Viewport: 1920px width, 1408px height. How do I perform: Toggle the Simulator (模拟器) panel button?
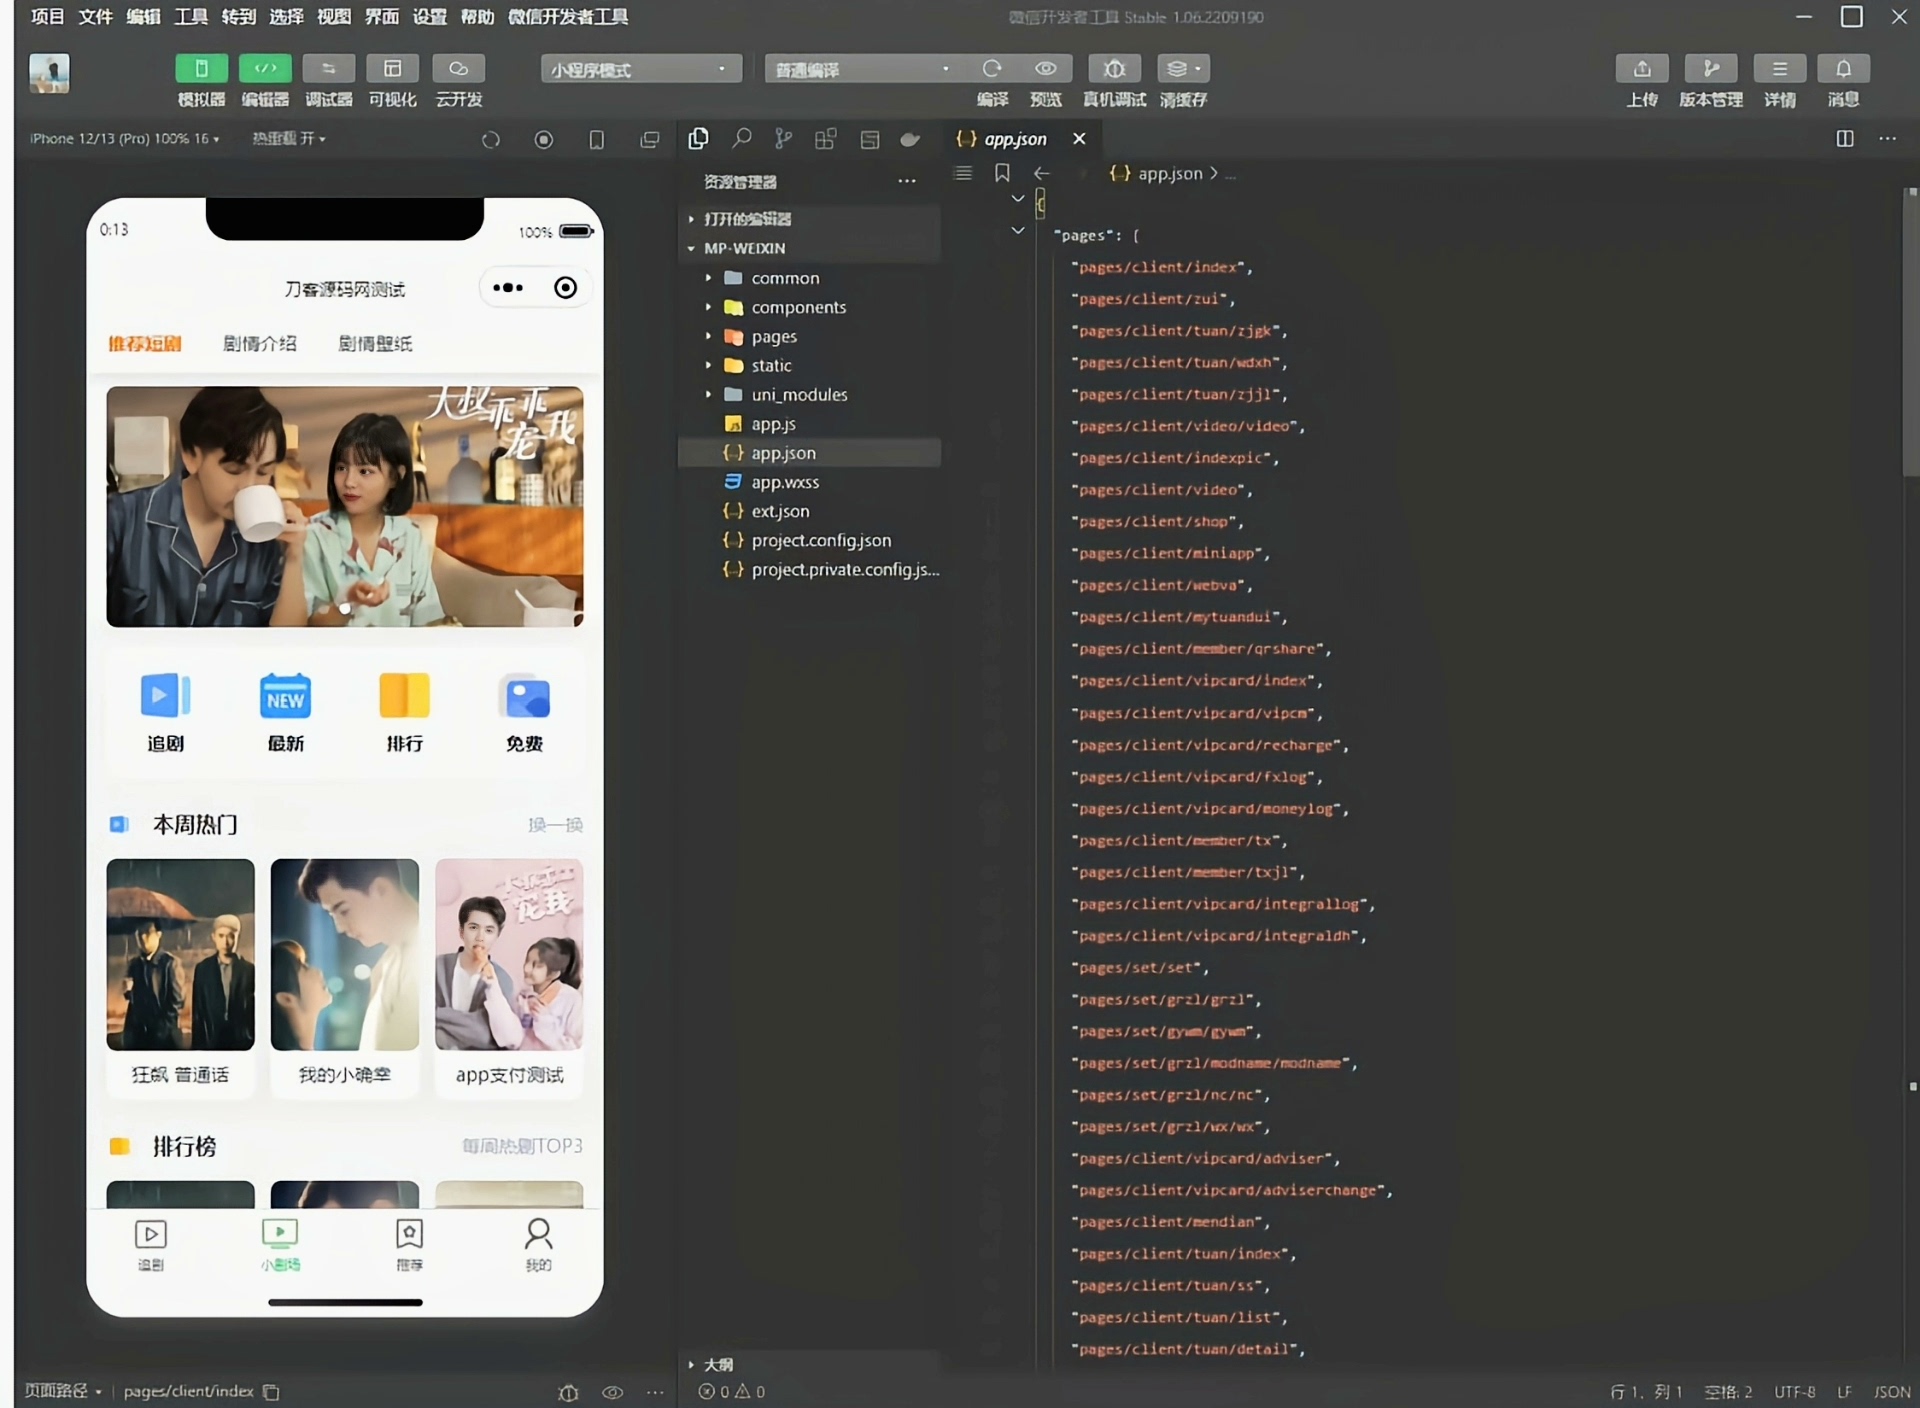(201, 69)
